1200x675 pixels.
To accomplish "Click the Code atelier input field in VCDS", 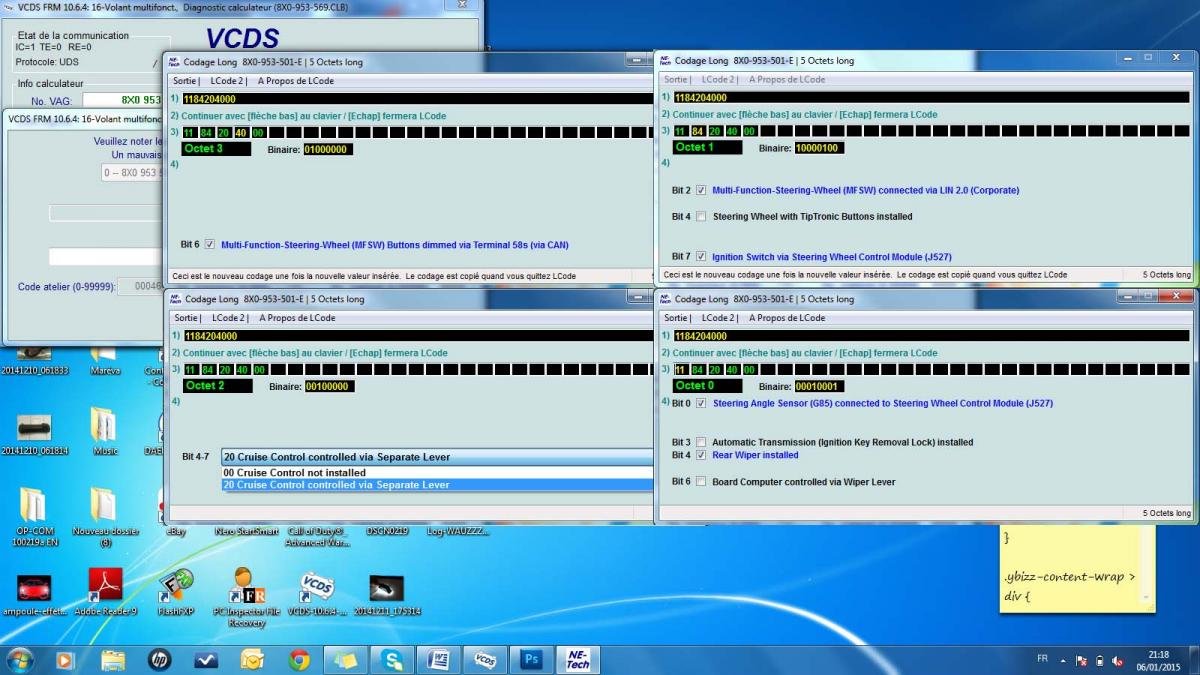I will click(140, 287).
